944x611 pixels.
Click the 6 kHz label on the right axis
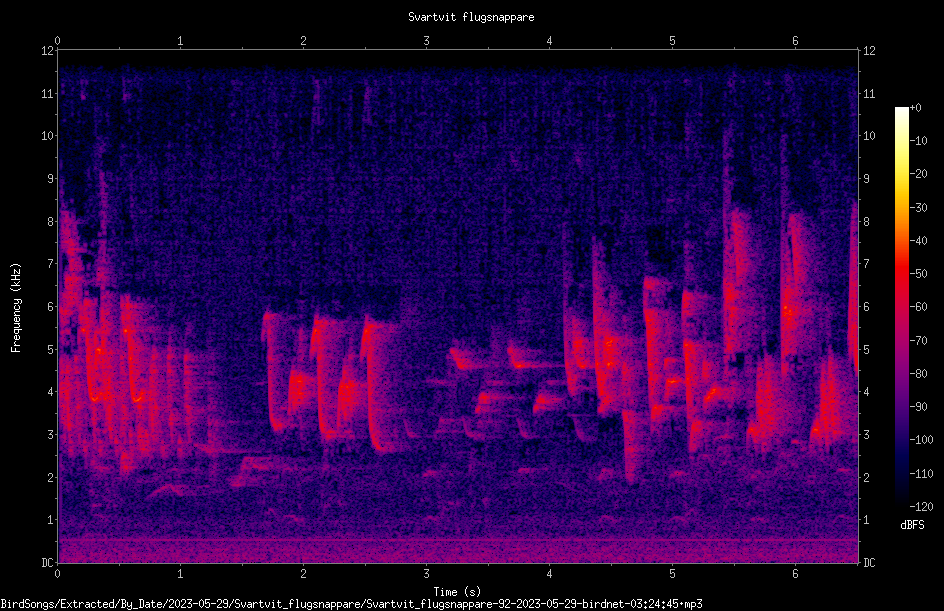tap(866, 307)
